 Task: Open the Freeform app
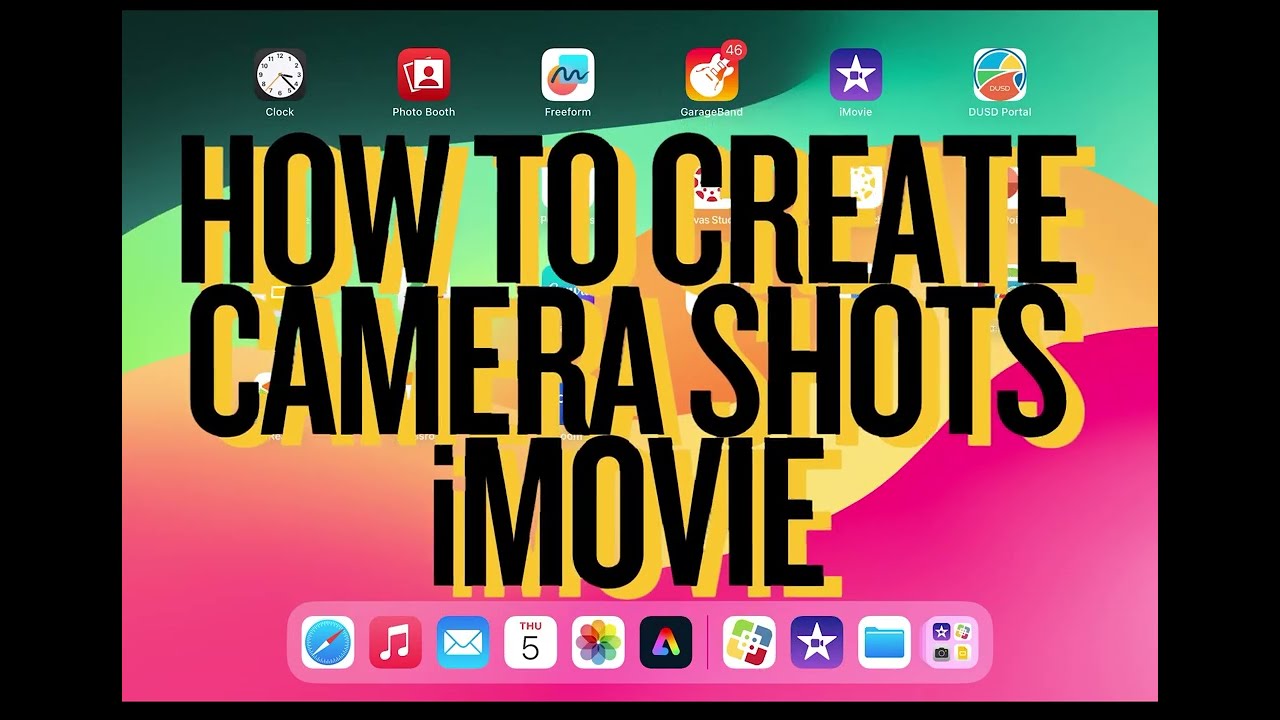568,75
